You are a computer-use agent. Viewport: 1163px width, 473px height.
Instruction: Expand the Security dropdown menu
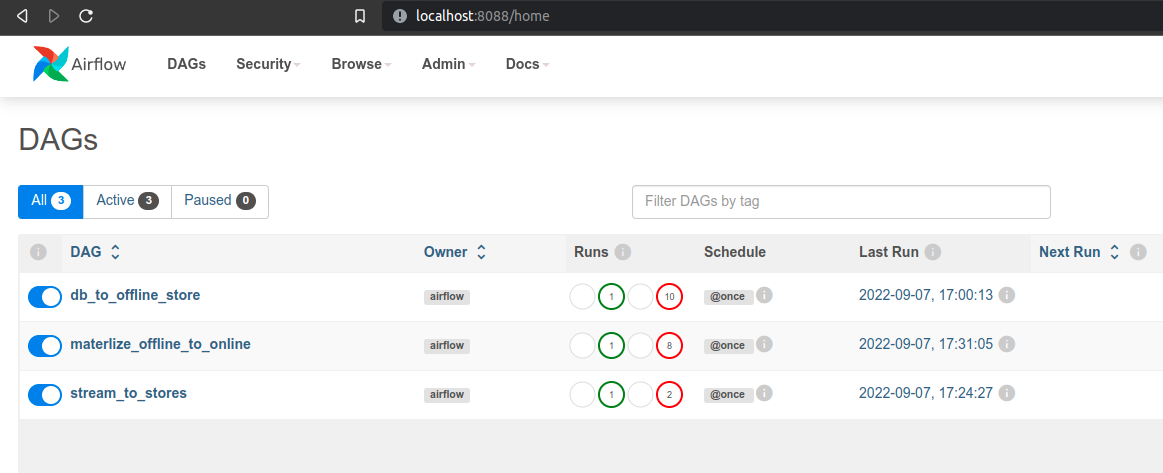268,64
